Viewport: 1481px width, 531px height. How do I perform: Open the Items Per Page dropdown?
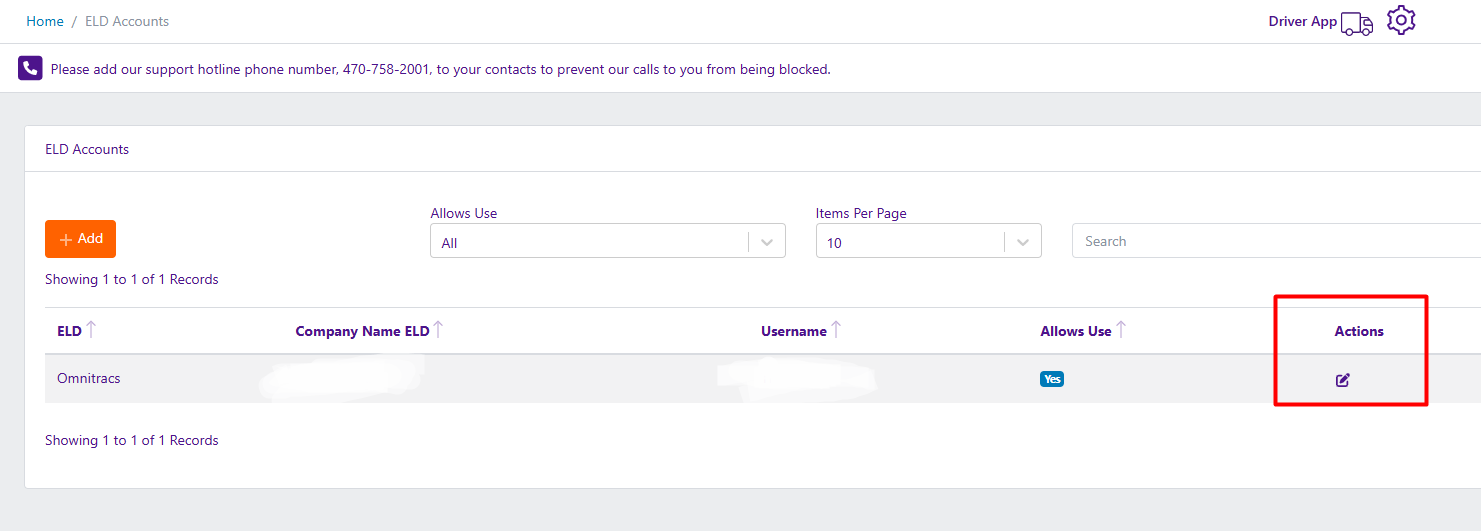tap(1023, 242)
